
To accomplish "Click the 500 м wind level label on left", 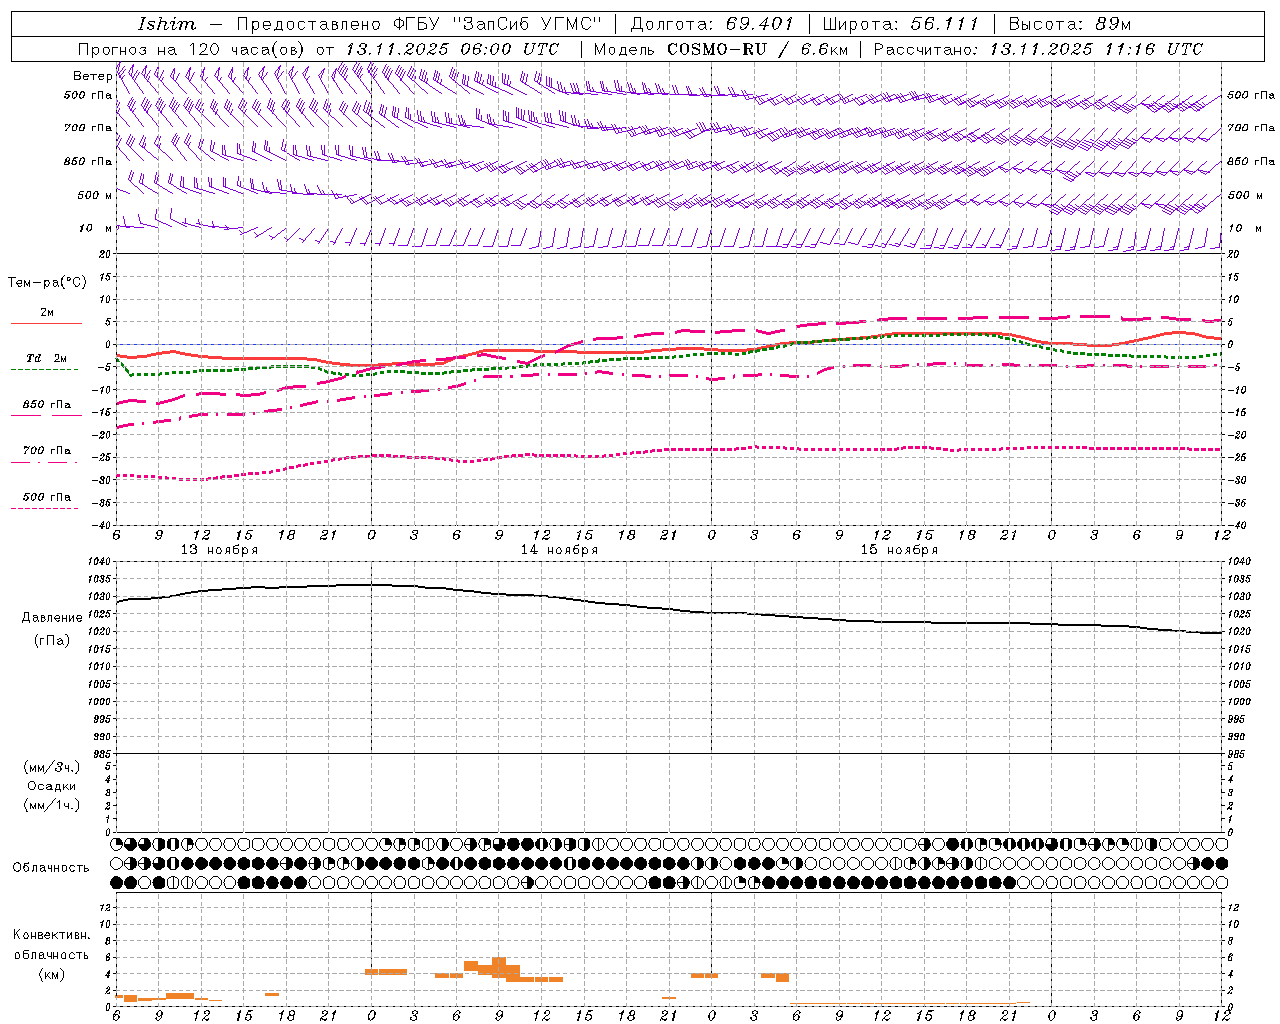I will [x=95, y=195].
